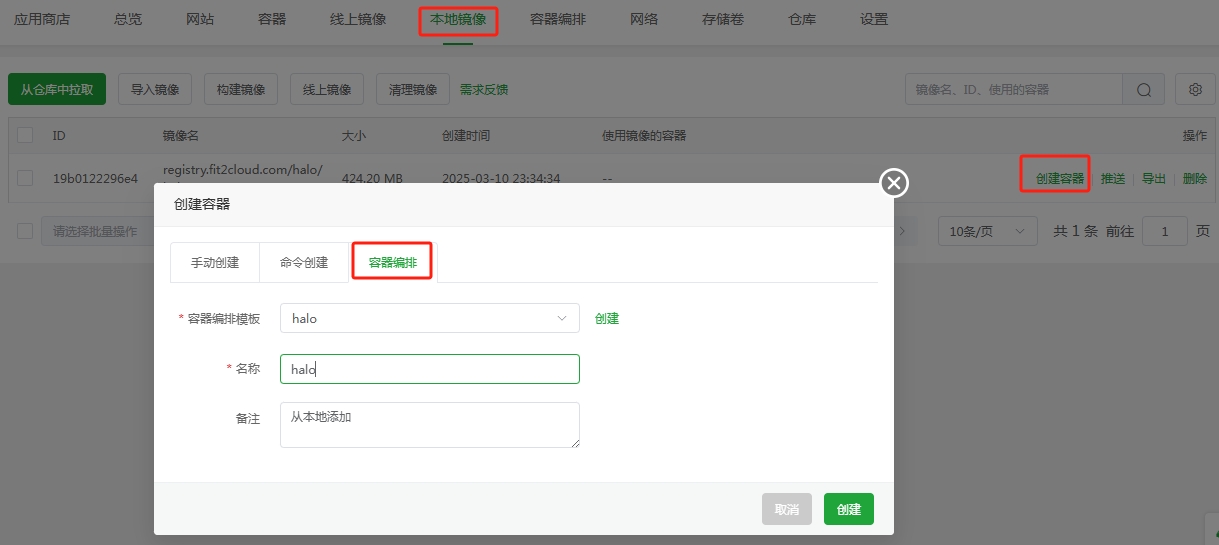1219x545 pixels.
Task: Click into the 备注 textarea
Action: click(x=429, y=425)
